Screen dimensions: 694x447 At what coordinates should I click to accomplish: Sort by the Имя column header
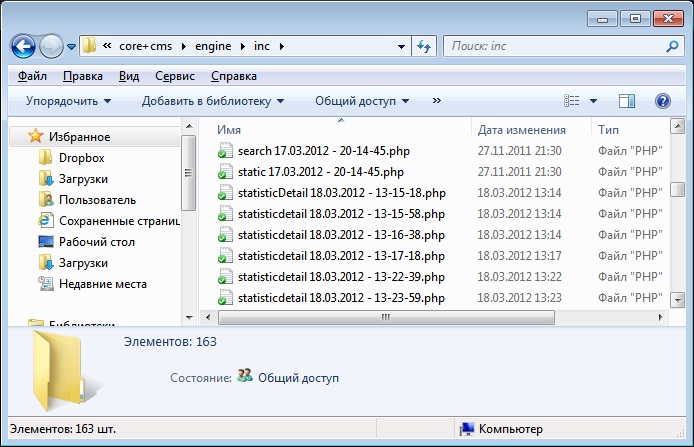[x=229, y=130]
